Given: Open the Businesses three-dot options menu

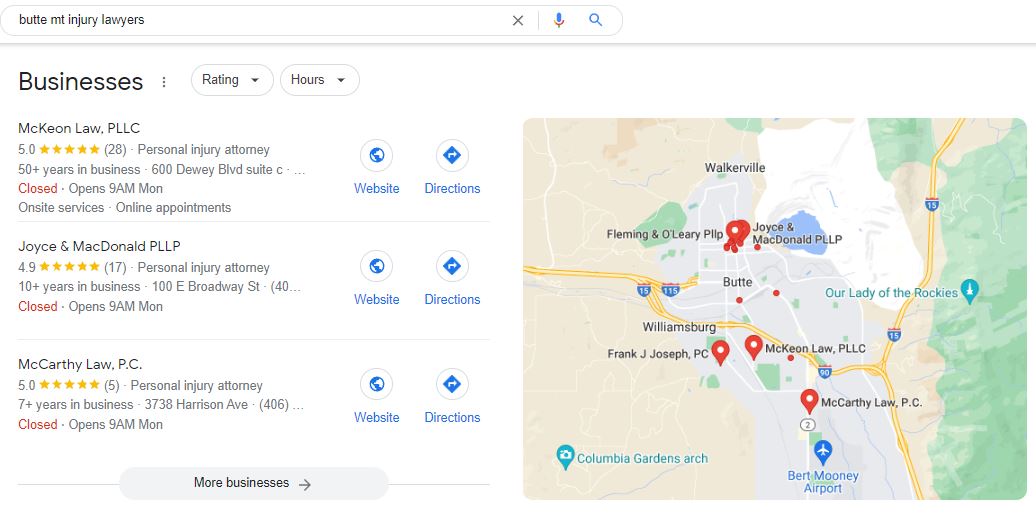Looking at the screenshot, I should pos(164,81).
